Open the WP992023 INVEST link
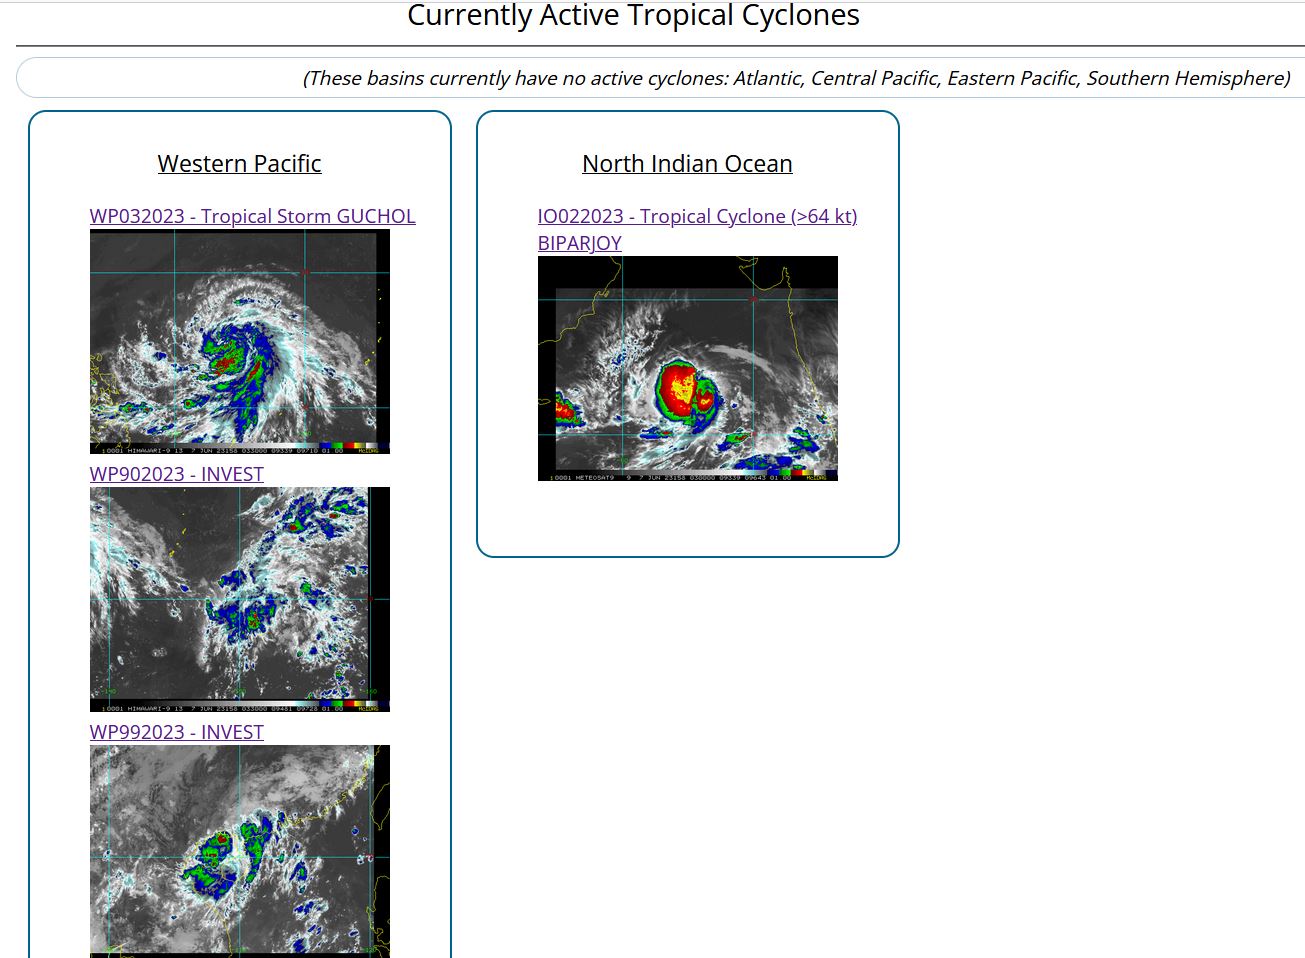 tap(176, 732)
